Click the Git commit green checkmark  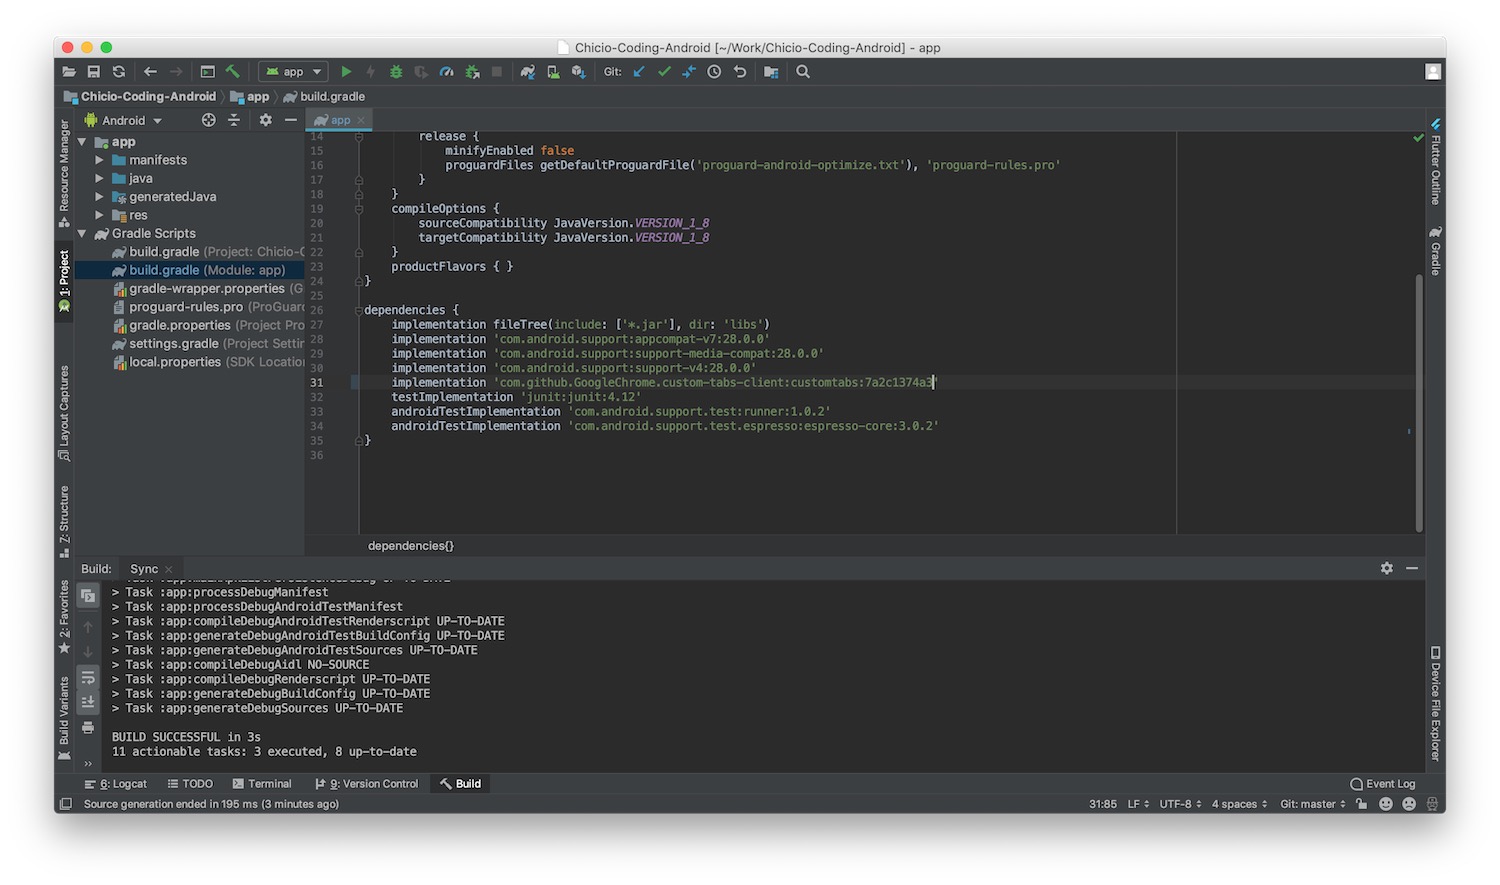point(664,72)
